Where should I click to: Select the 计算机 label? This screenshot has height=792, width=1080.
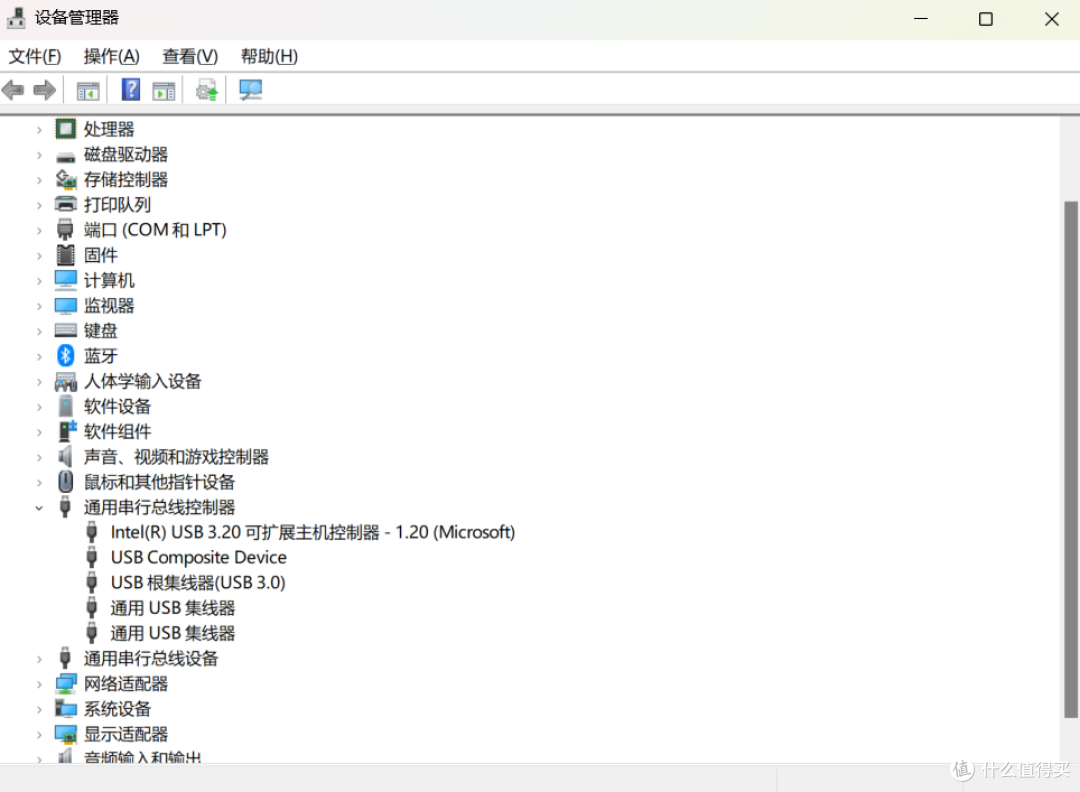[109, 280]
